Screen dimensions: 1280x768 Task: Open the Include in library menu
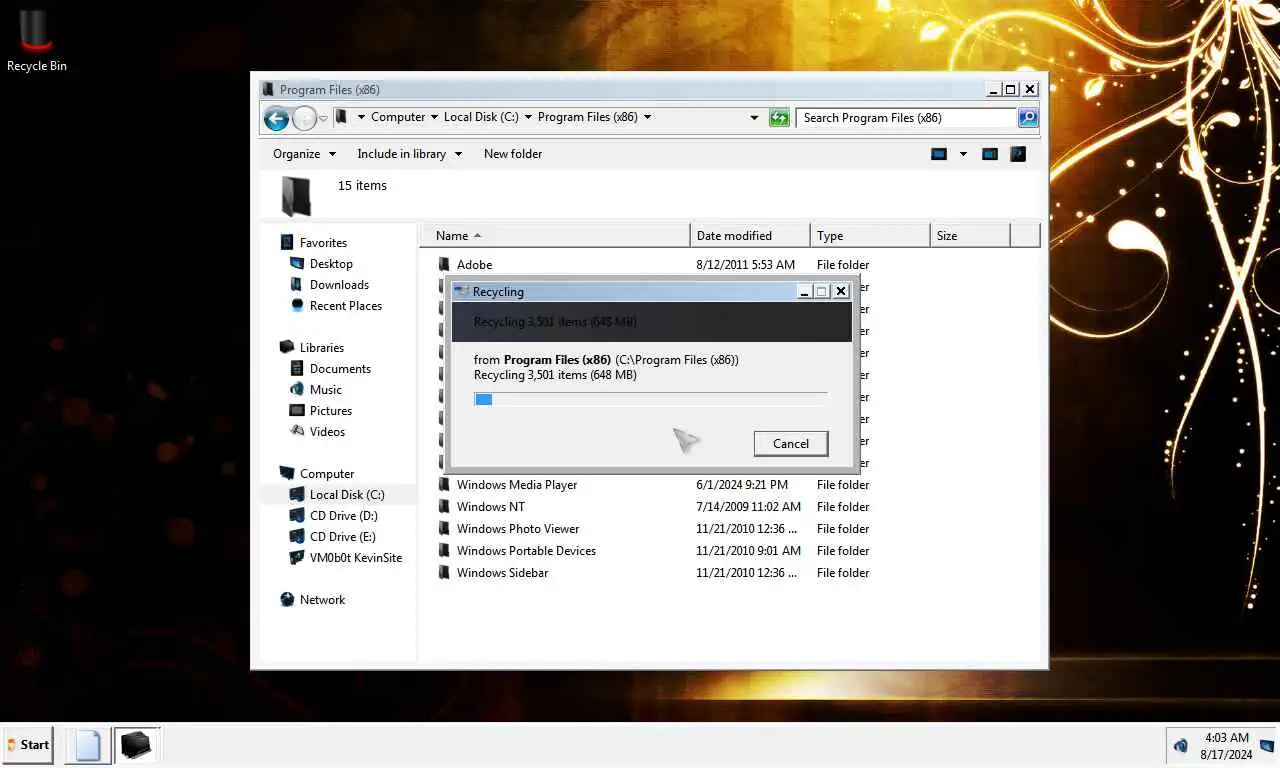[409, 154]
